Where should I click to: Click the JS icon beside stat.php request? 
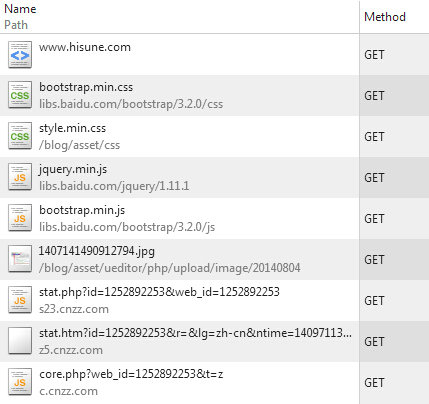(x=20, y=300)
